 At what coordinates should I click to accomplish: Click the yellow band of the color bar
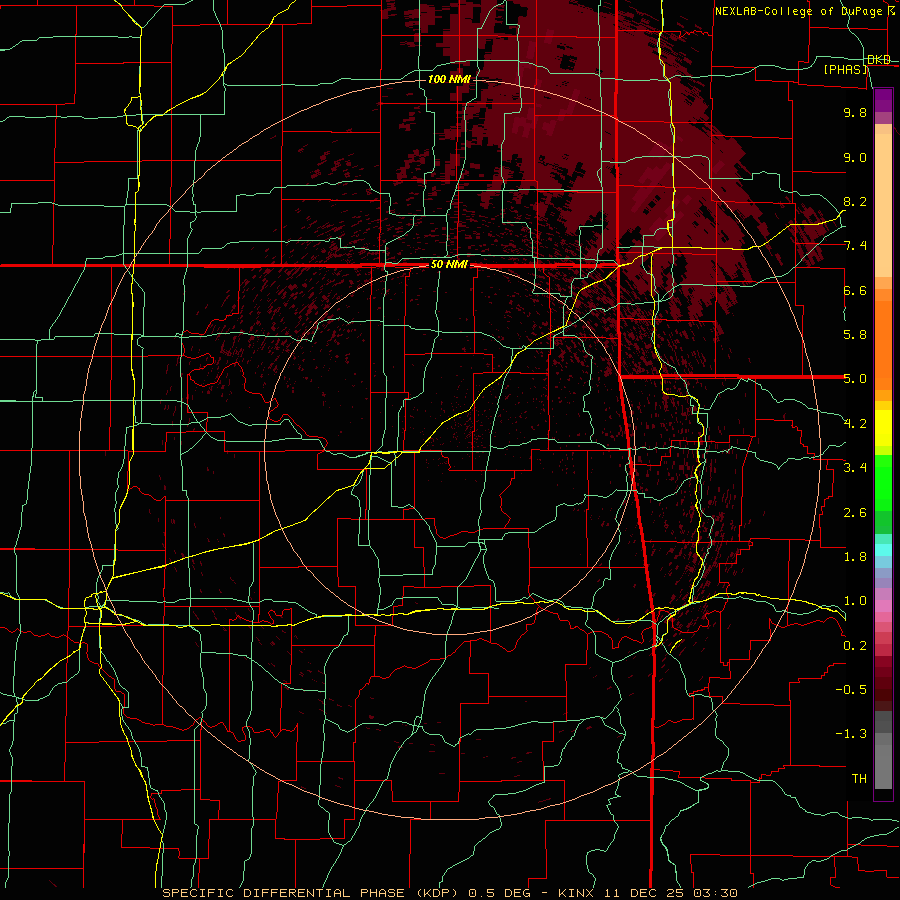pyautogui.click(x=883, y=428)
